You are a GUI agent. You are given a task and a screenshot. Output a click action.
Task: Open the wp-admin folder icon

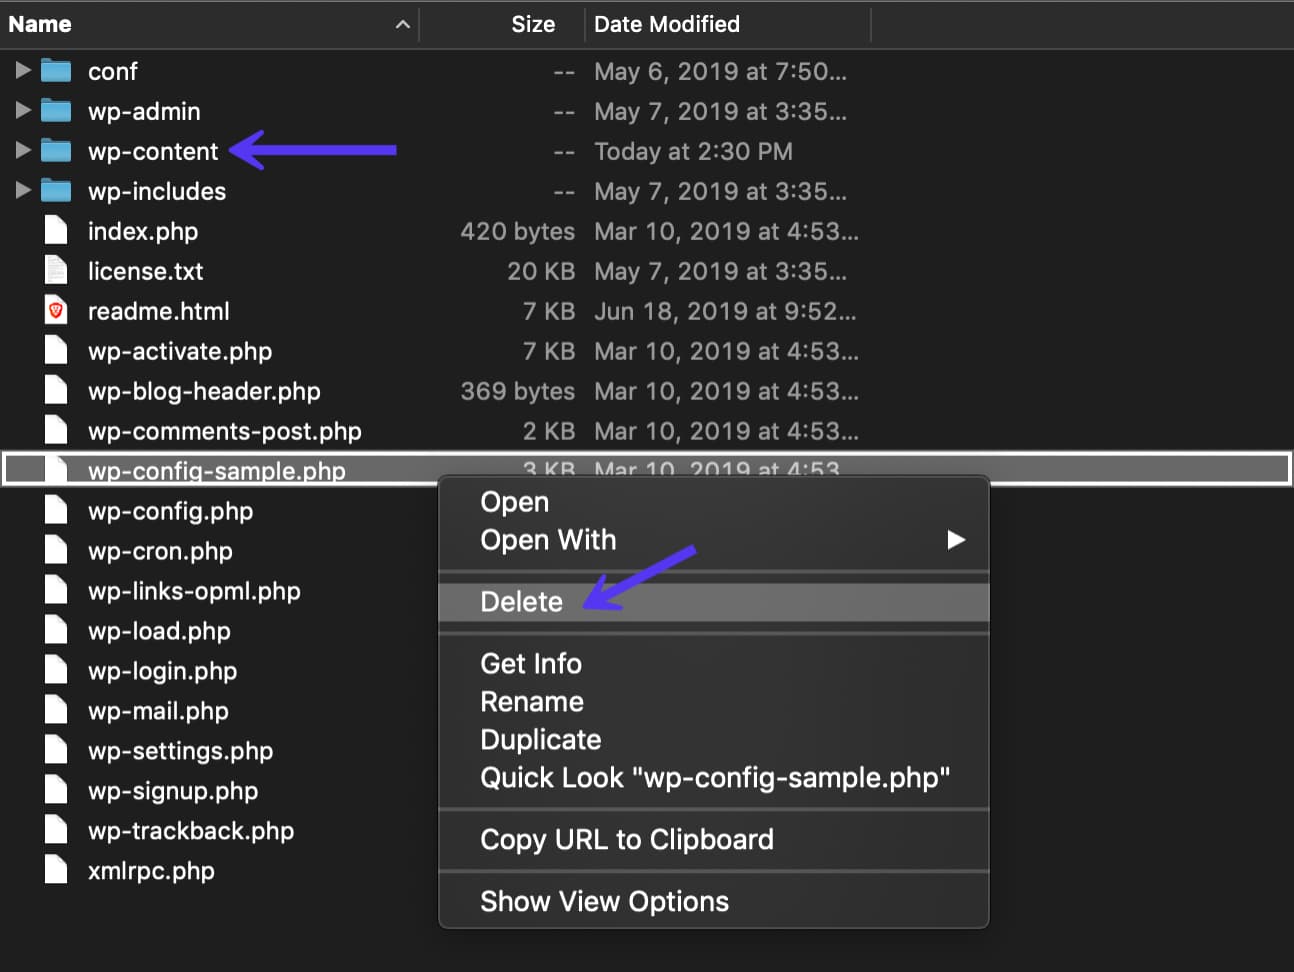coord(56,111)
